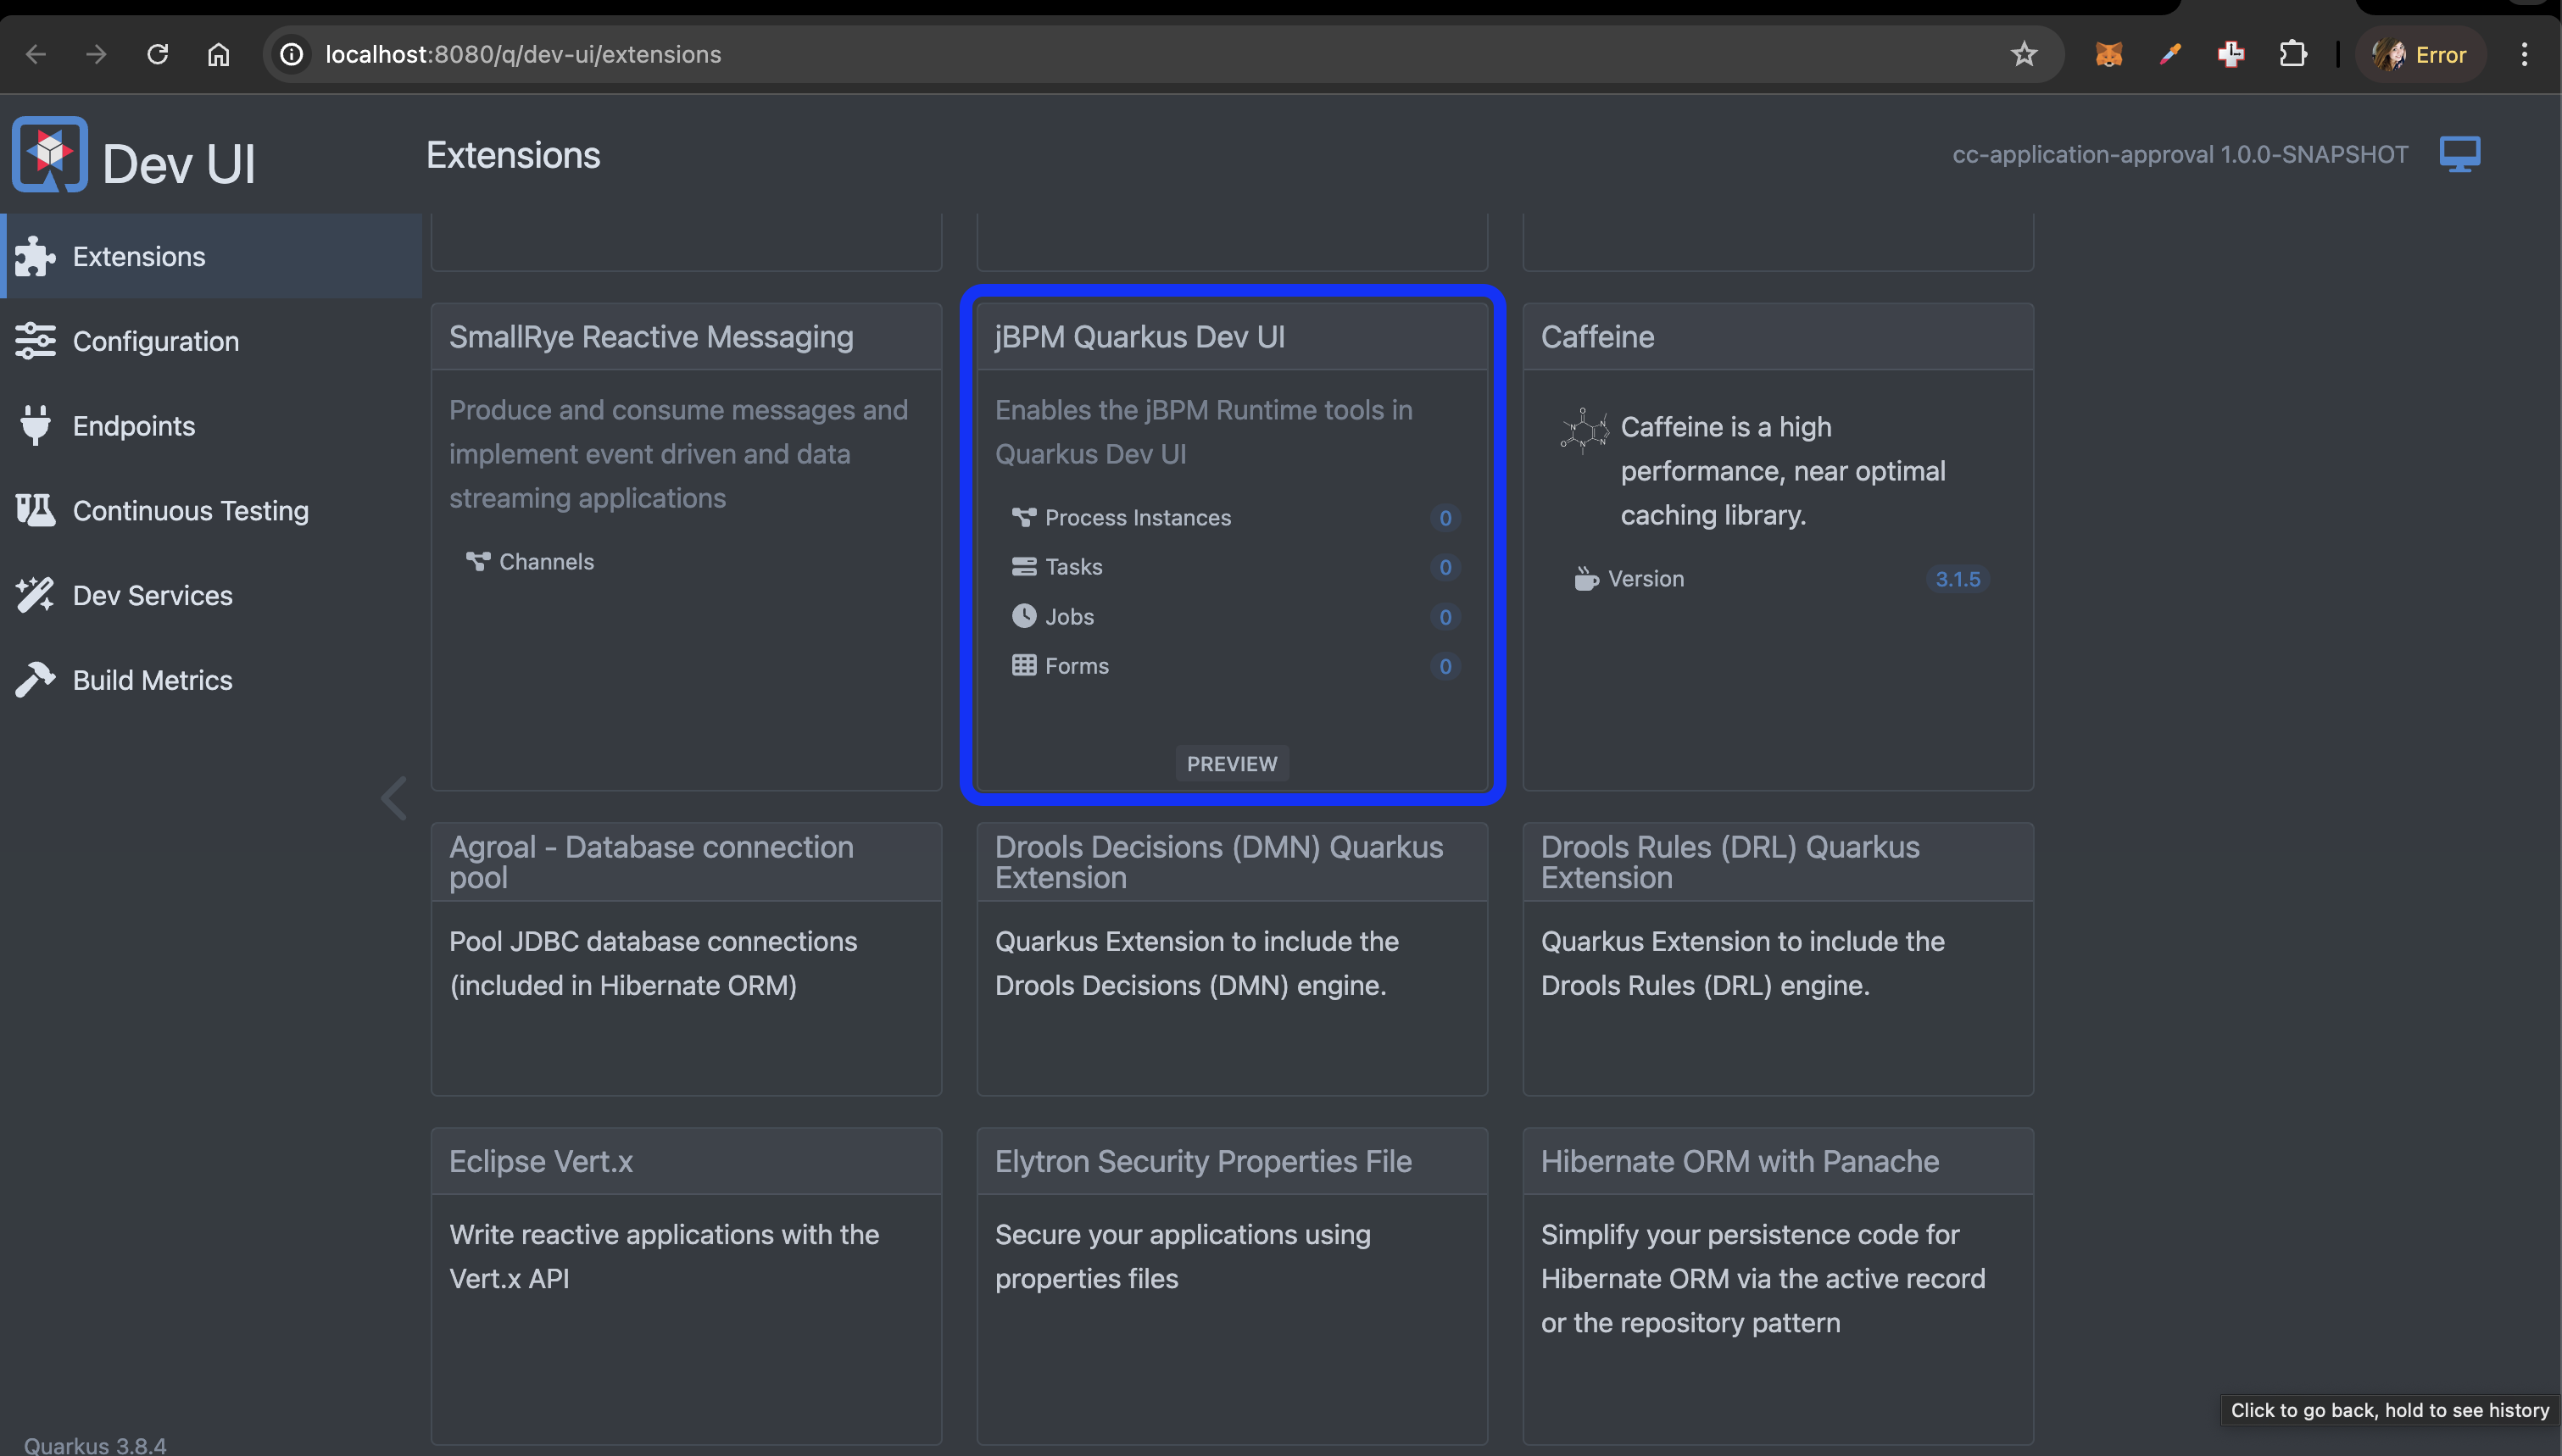Image resolution: width=2562 pixels, height=1456 pixels.
Task: Click the table icon beside Forms
Action: pos(1023,665)
